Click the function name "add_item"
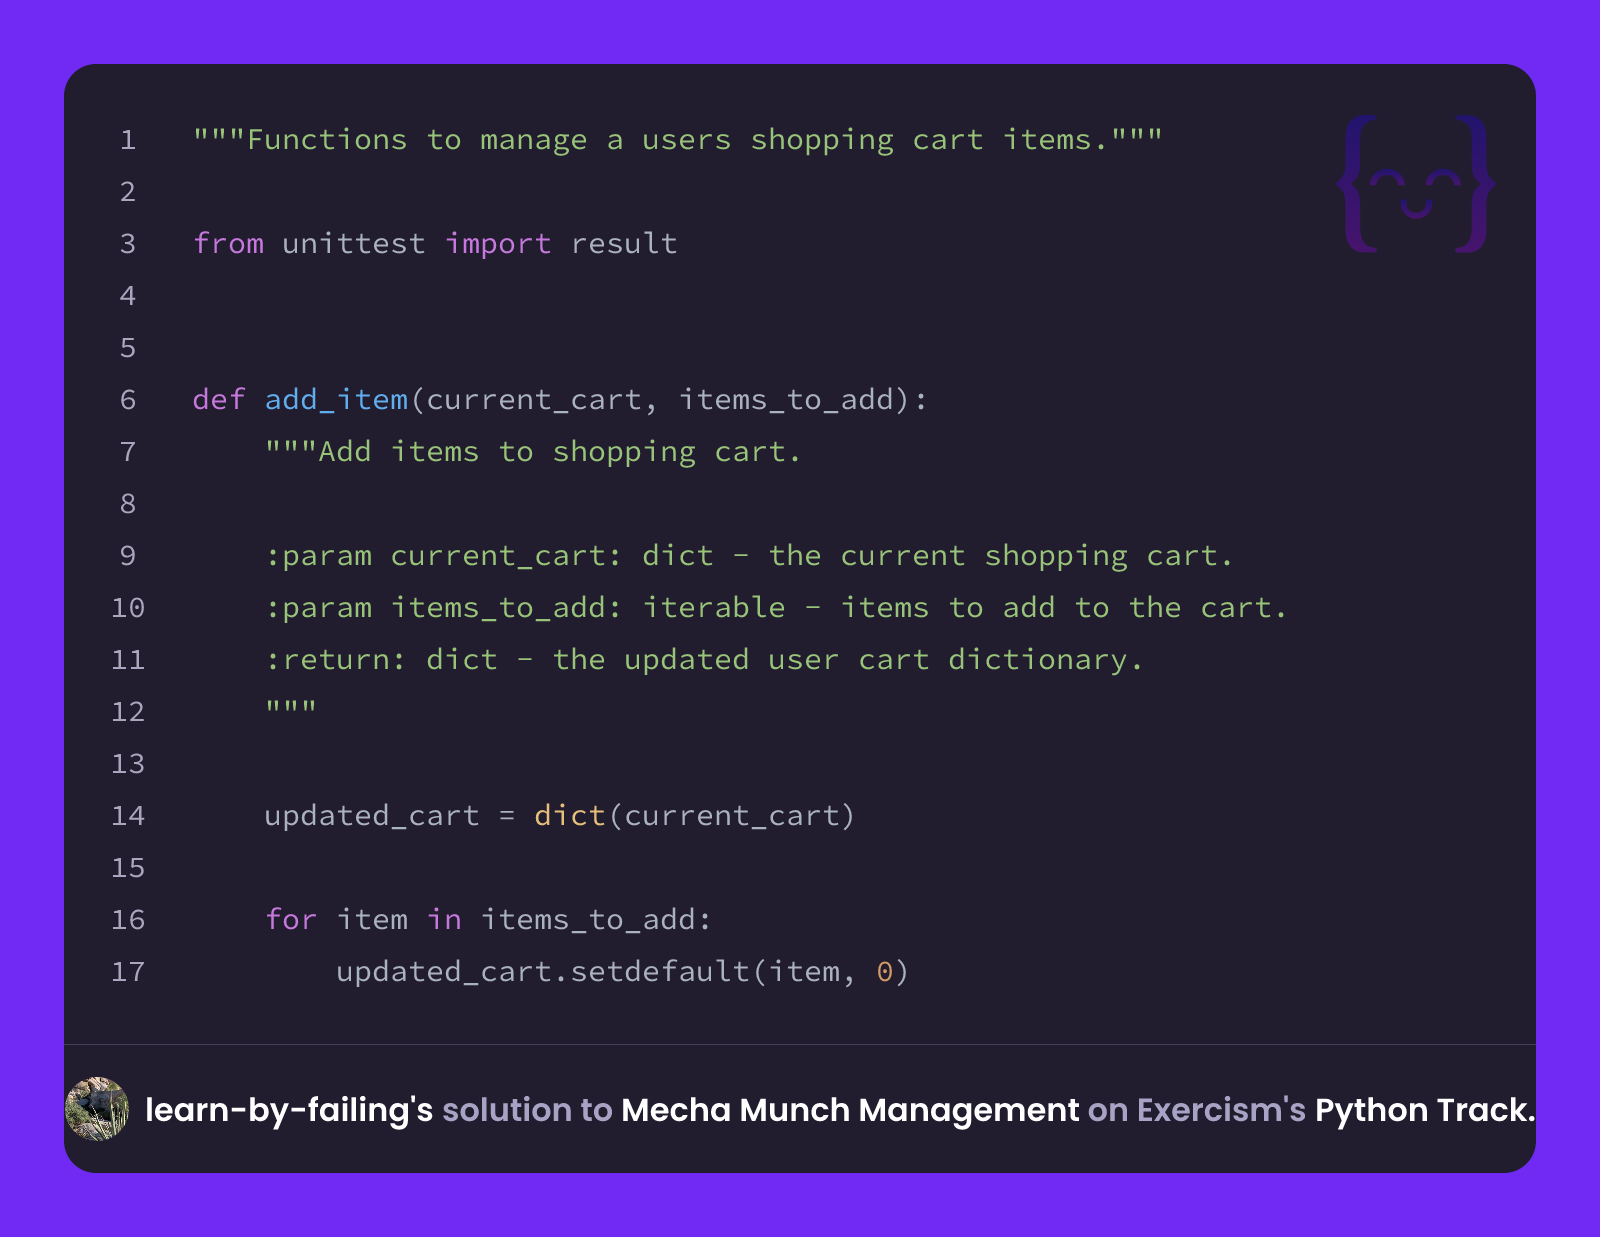The width and height of the screenshot is (1600, 1237). [x=336, y=400]
